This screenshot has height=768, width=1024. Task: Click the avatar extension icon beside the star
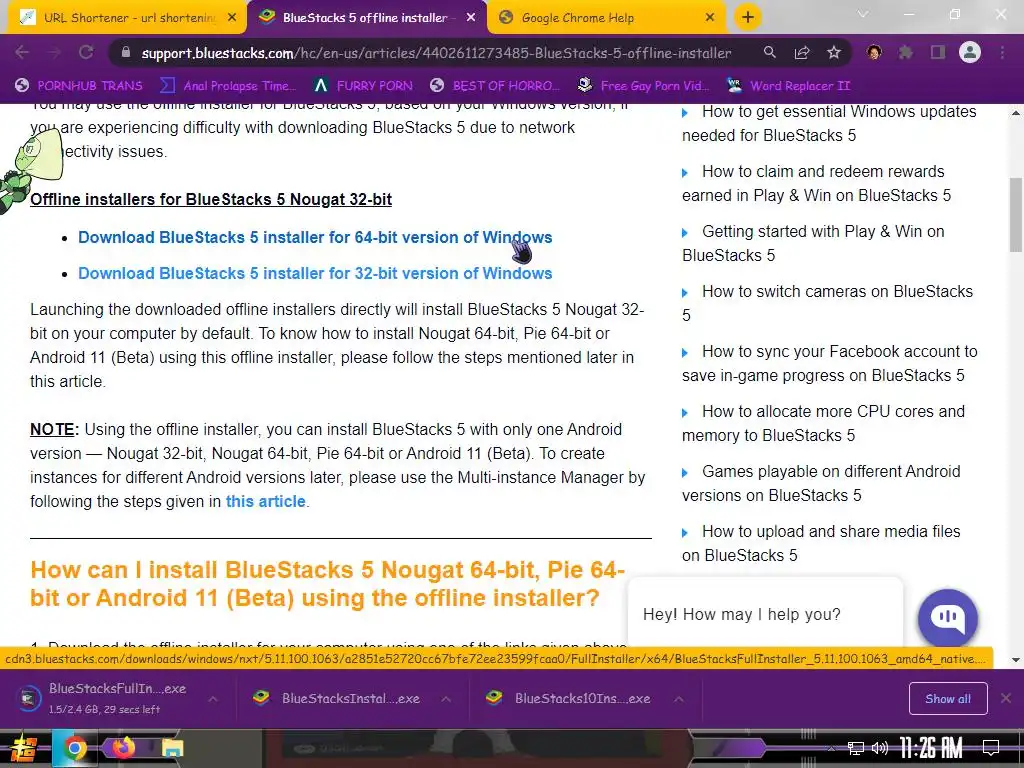click(x=874, y=52)
